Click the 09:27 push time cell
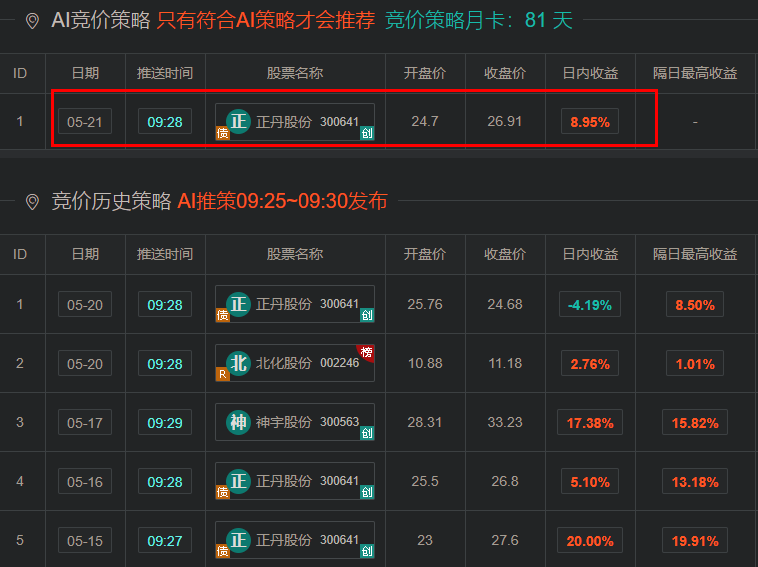This screenshot has height=567, width=758. (165, 540)
